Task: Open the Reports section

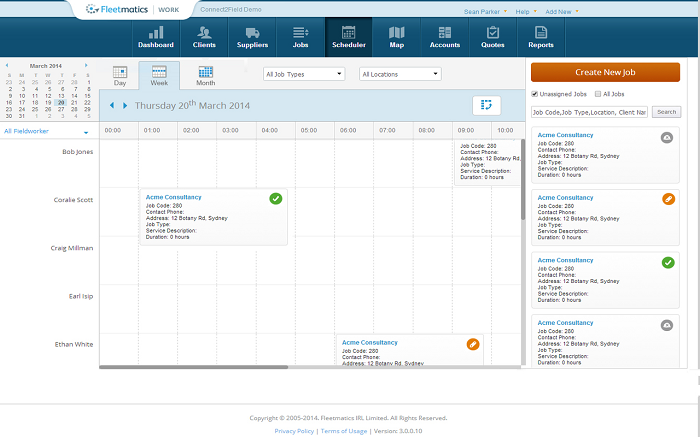Action: 541,38
